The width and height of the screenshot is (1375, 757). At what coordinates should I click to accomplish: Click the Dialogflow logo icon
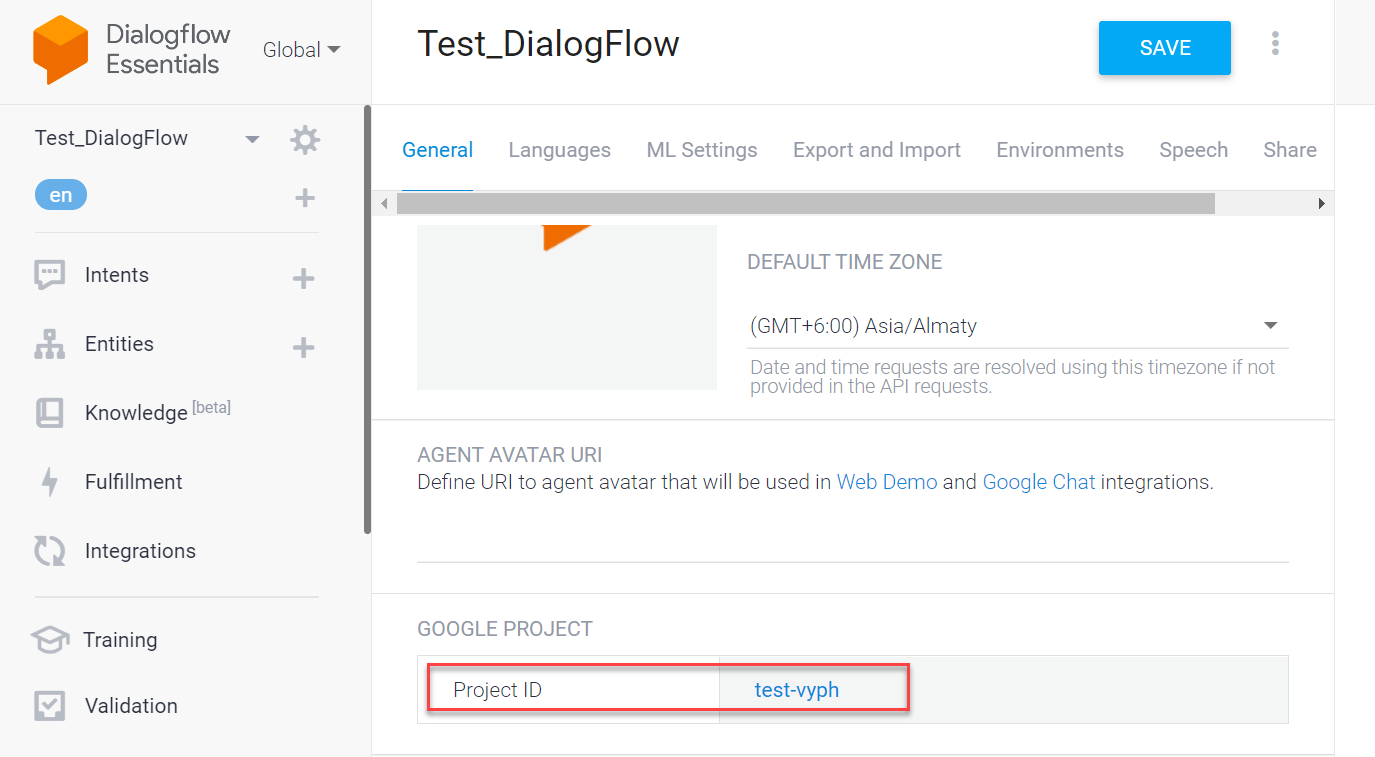[x=60, y=49]
